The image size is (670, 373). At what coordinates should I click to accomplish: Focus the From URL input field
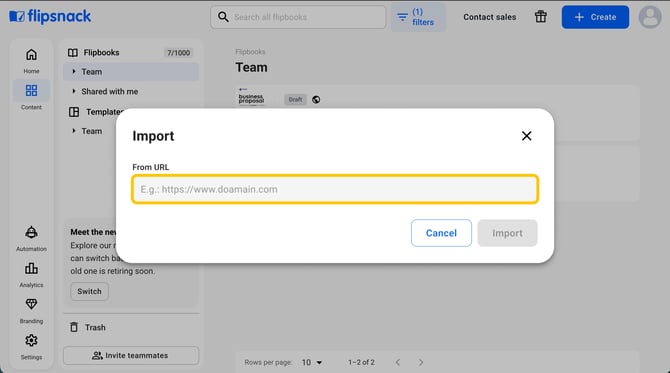coord(335,189)
